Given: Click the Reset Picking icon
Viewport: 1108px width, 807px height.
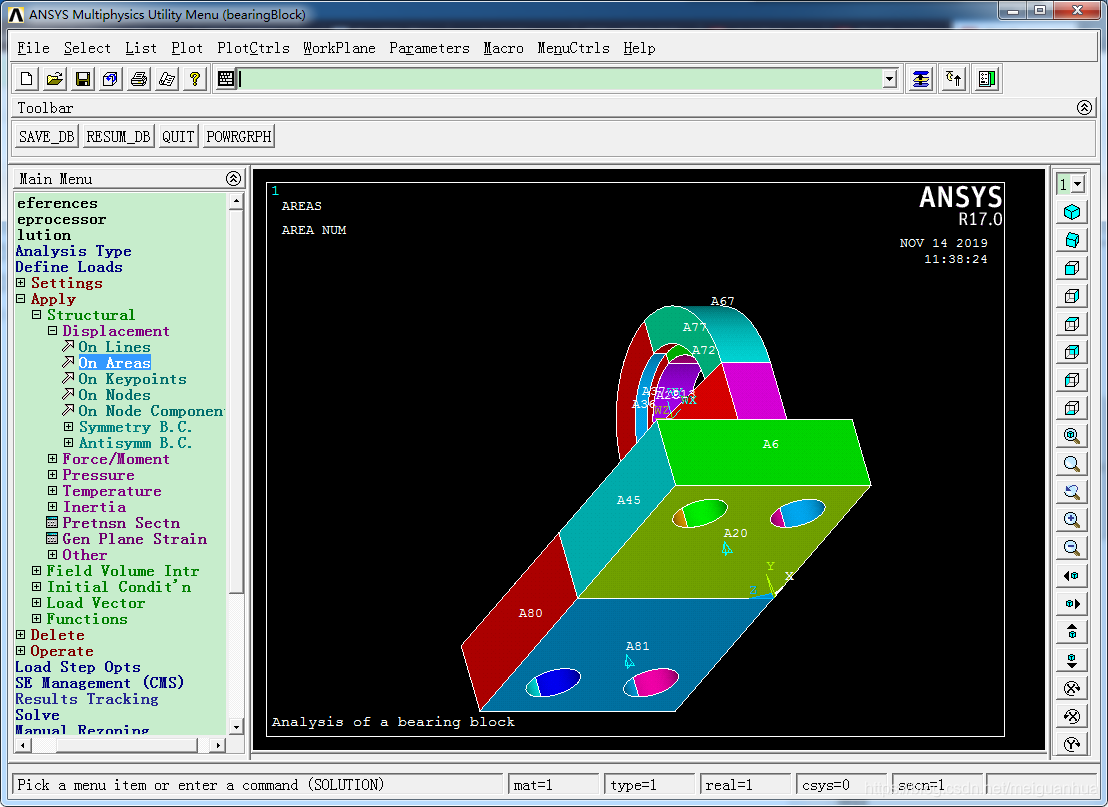Looking at the screenshot, I should point(954,79).
